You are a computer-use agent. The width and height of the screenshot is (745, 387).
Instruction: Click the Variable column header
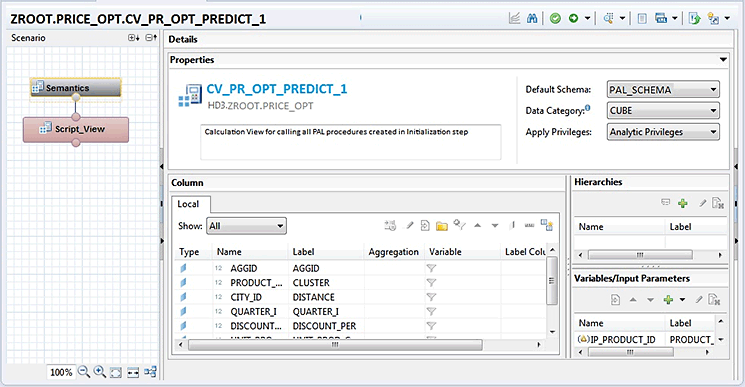click(445, 252)
